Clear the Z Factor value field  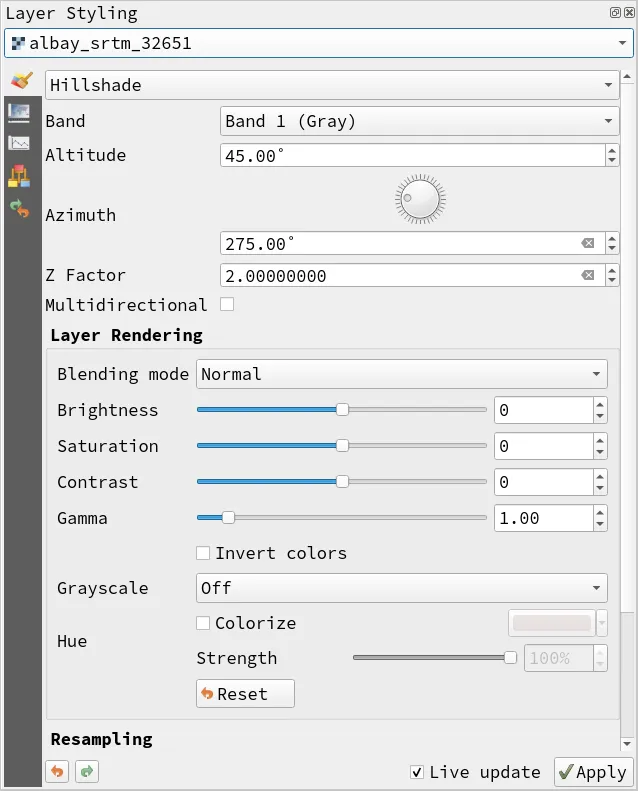(x=588, y=275)
